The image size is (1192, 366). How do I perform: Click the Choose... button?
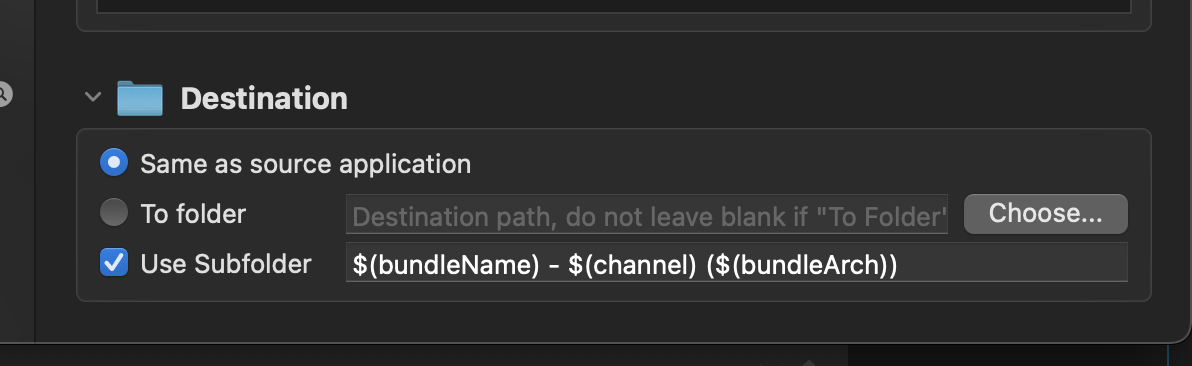1045,214
